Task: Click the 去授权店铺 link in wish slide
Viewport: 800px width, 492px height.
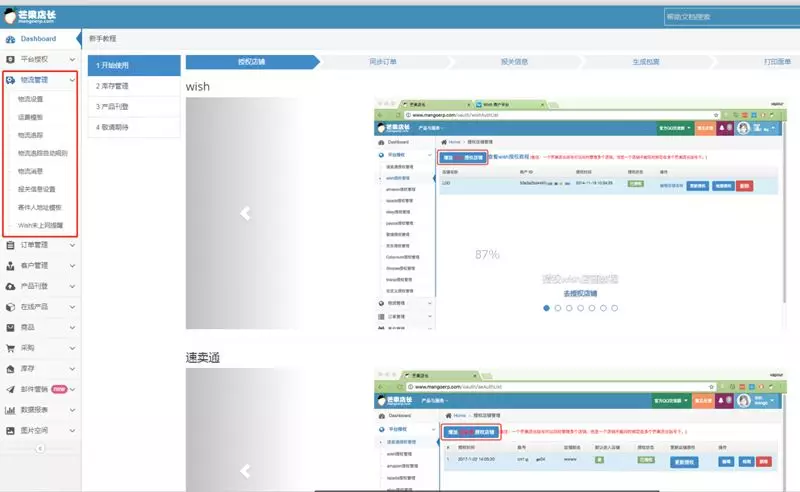Action: click(582, 292)
